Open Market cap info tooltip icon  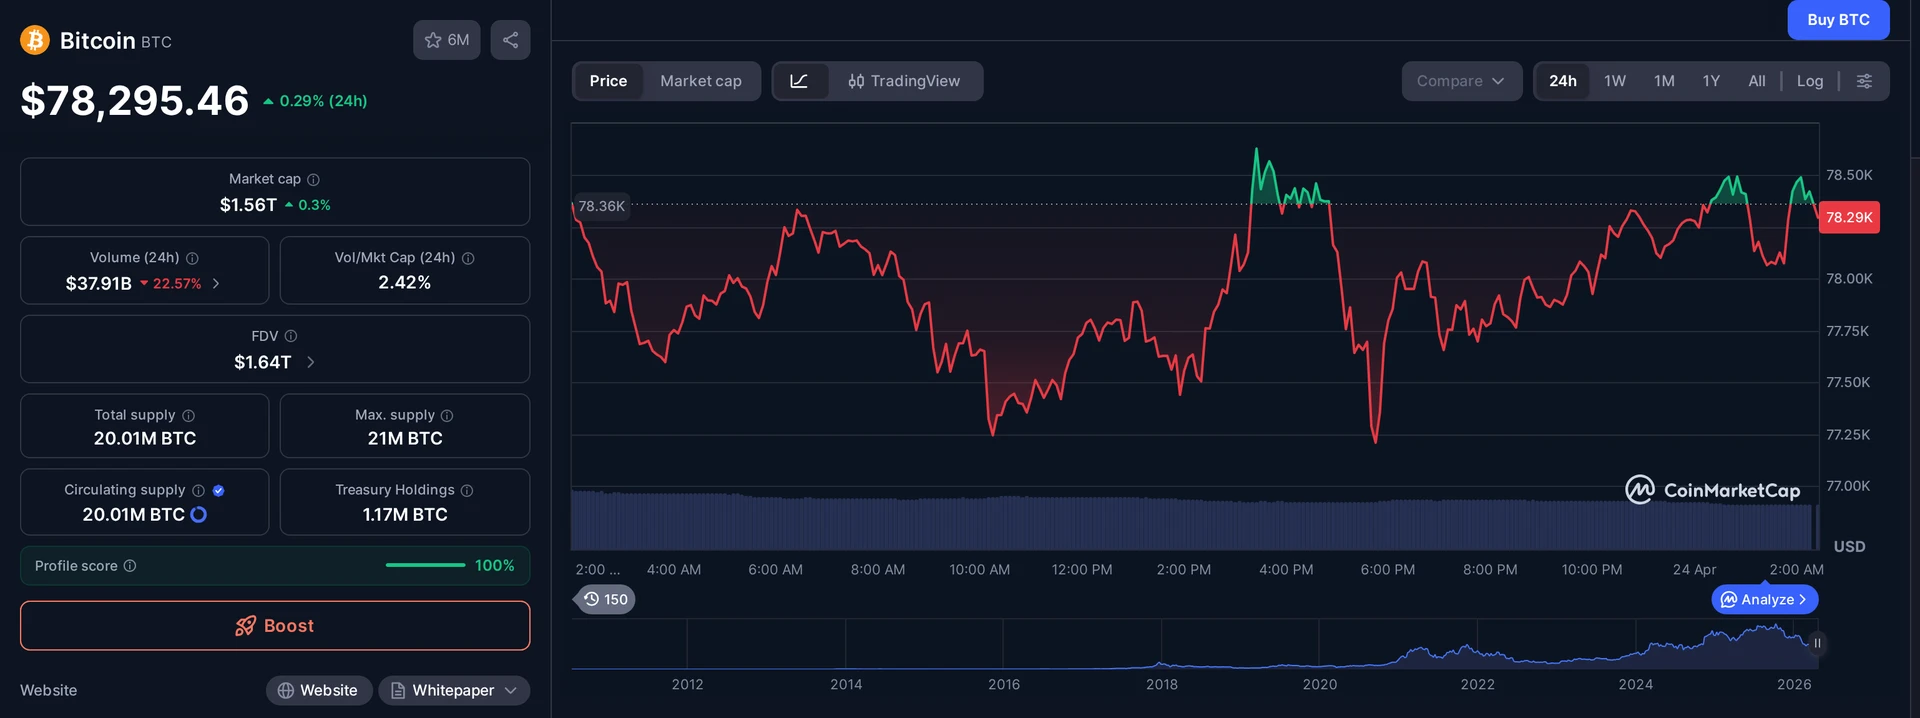pos(313,179)
